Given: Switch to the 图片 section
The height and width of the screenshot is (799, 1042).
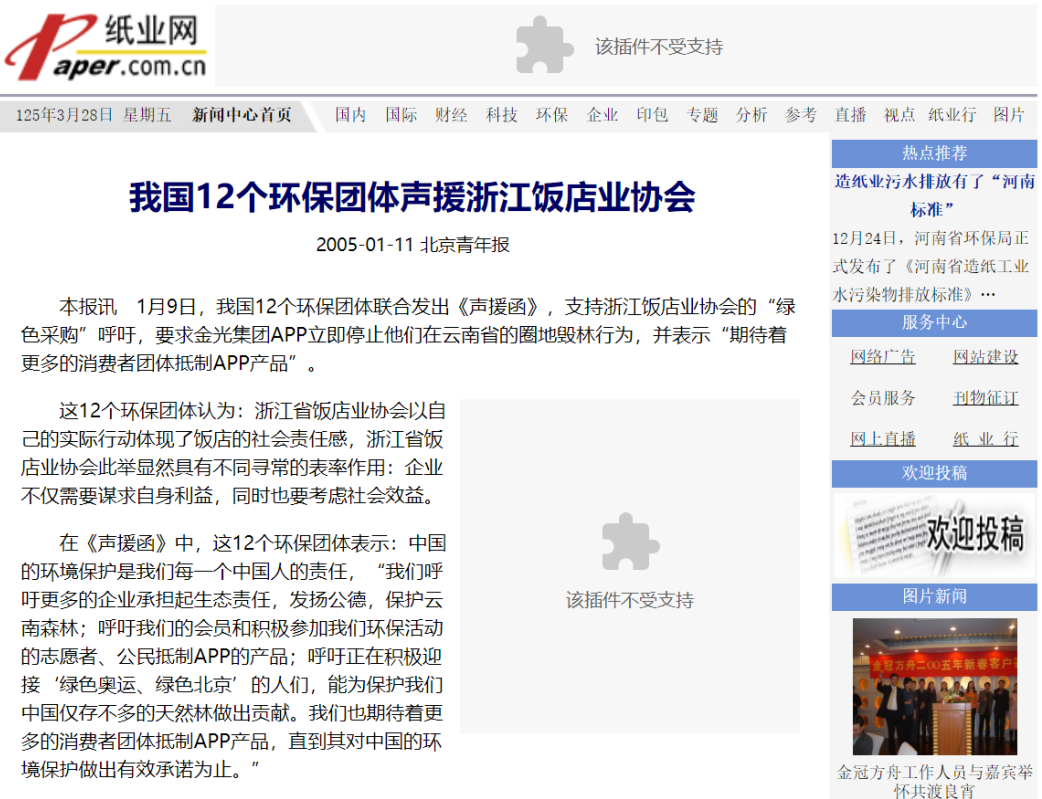Looking at the screenshot, I should coord(1008,115).
